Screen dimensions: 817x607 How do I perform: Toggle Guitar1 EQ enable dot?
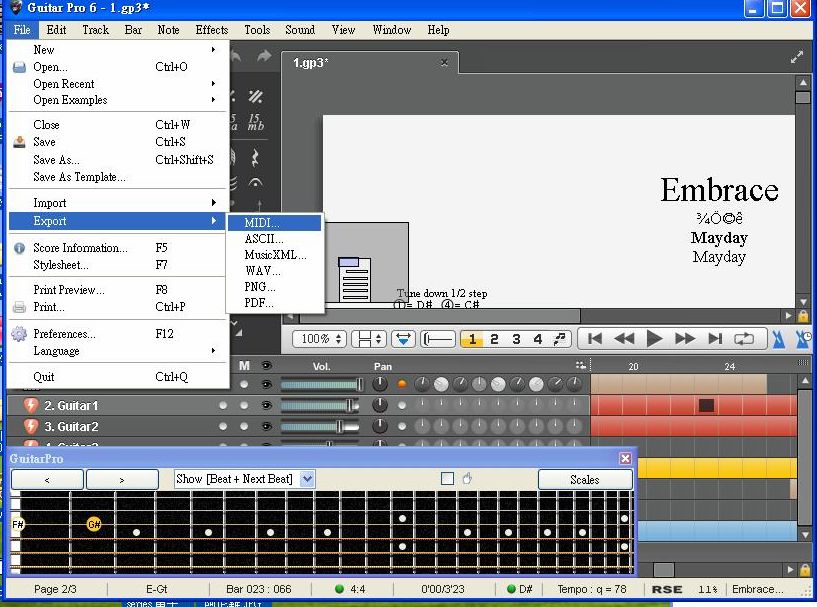click(402, 405)
